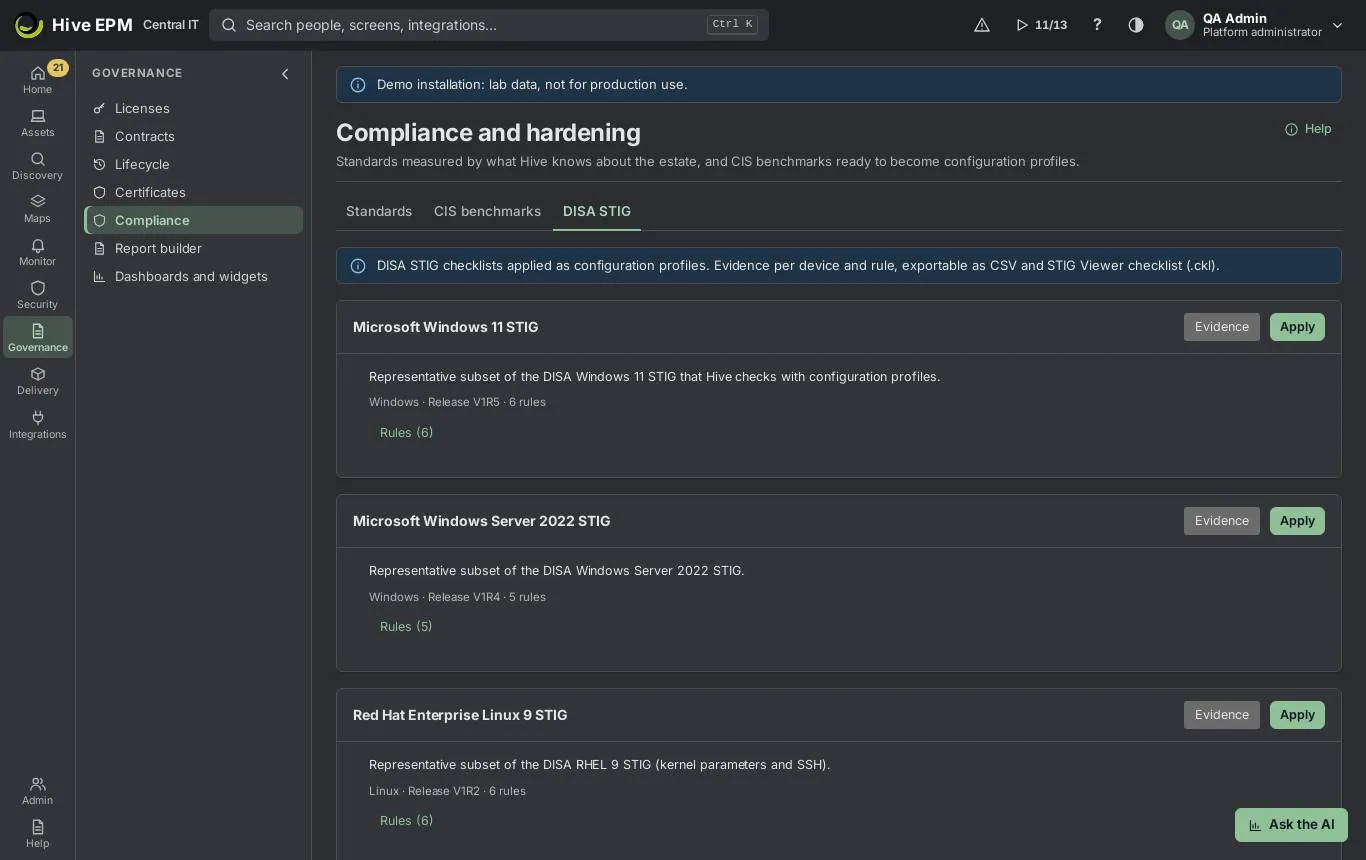Toggle the light/dark theme

pos(1136,25)
